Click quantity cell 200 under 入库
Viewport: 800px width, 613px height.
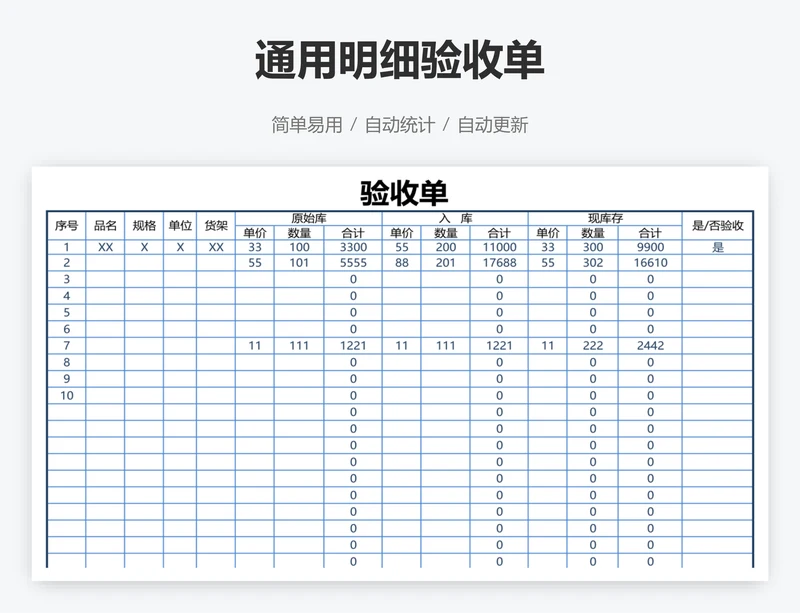[x=445, y=248]
